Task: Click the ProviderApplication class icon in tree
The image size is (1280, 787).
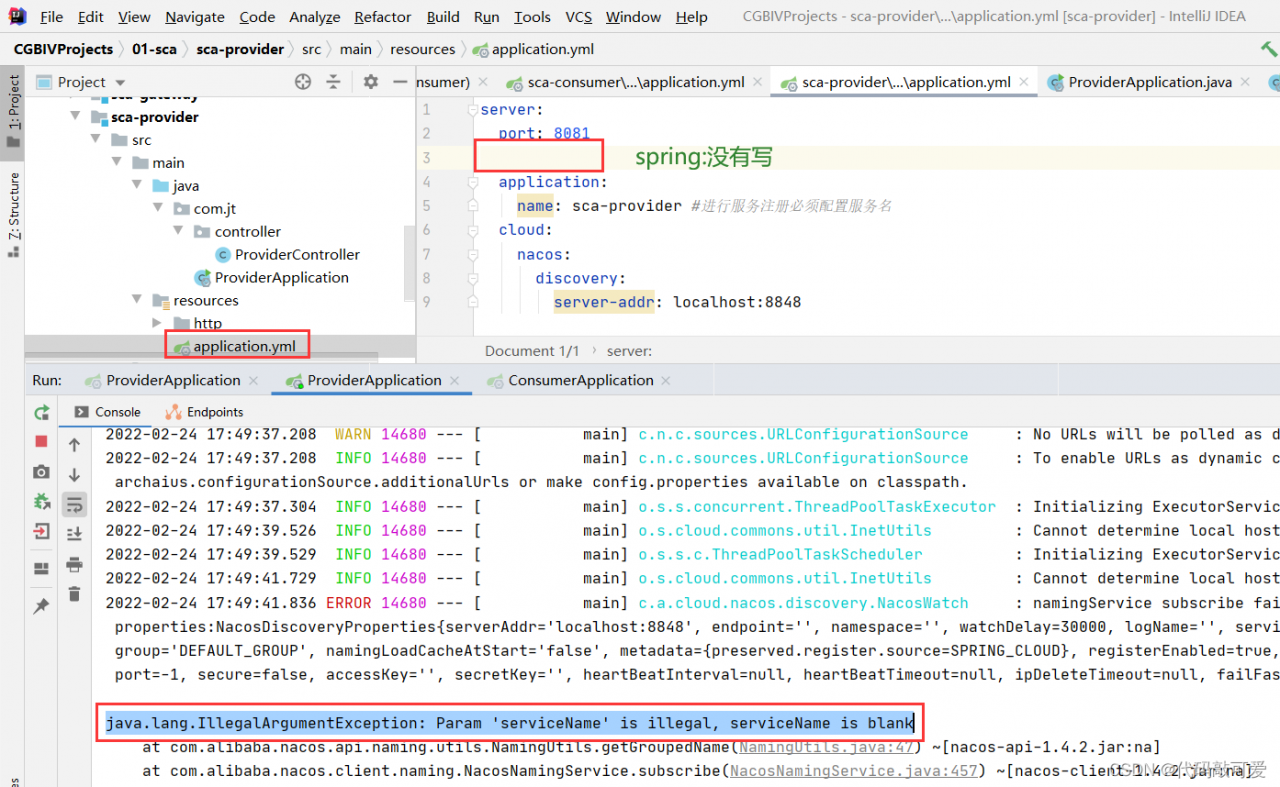Action: point(202,278)
